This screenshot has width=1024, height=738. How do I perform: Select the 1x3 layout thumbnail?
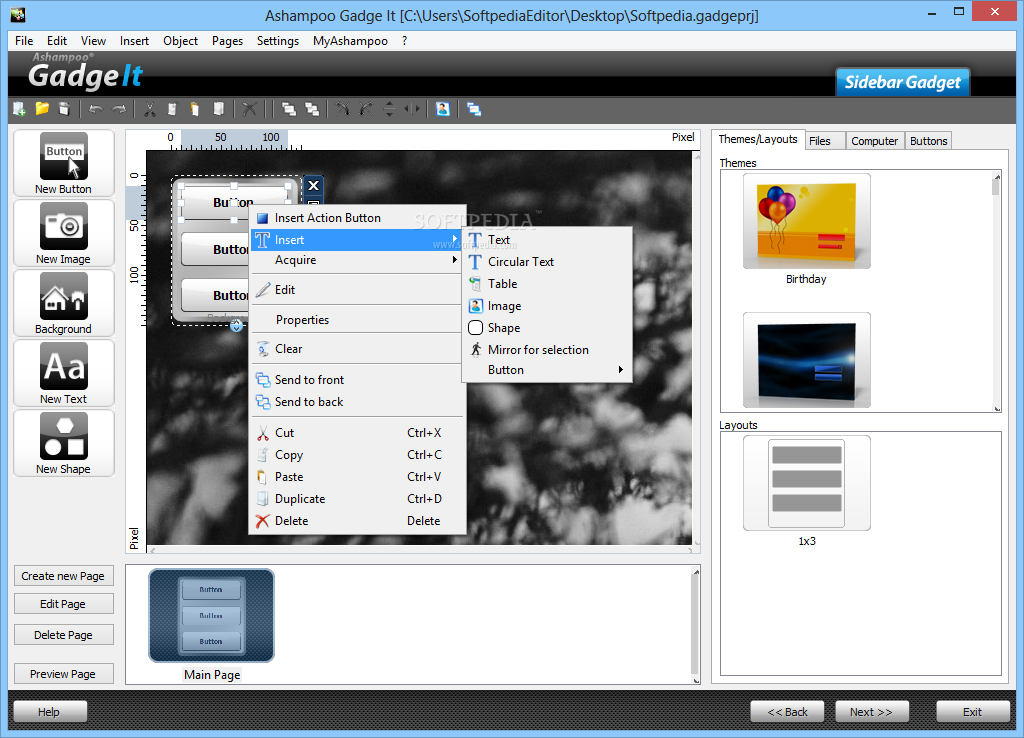click(807, 483)
